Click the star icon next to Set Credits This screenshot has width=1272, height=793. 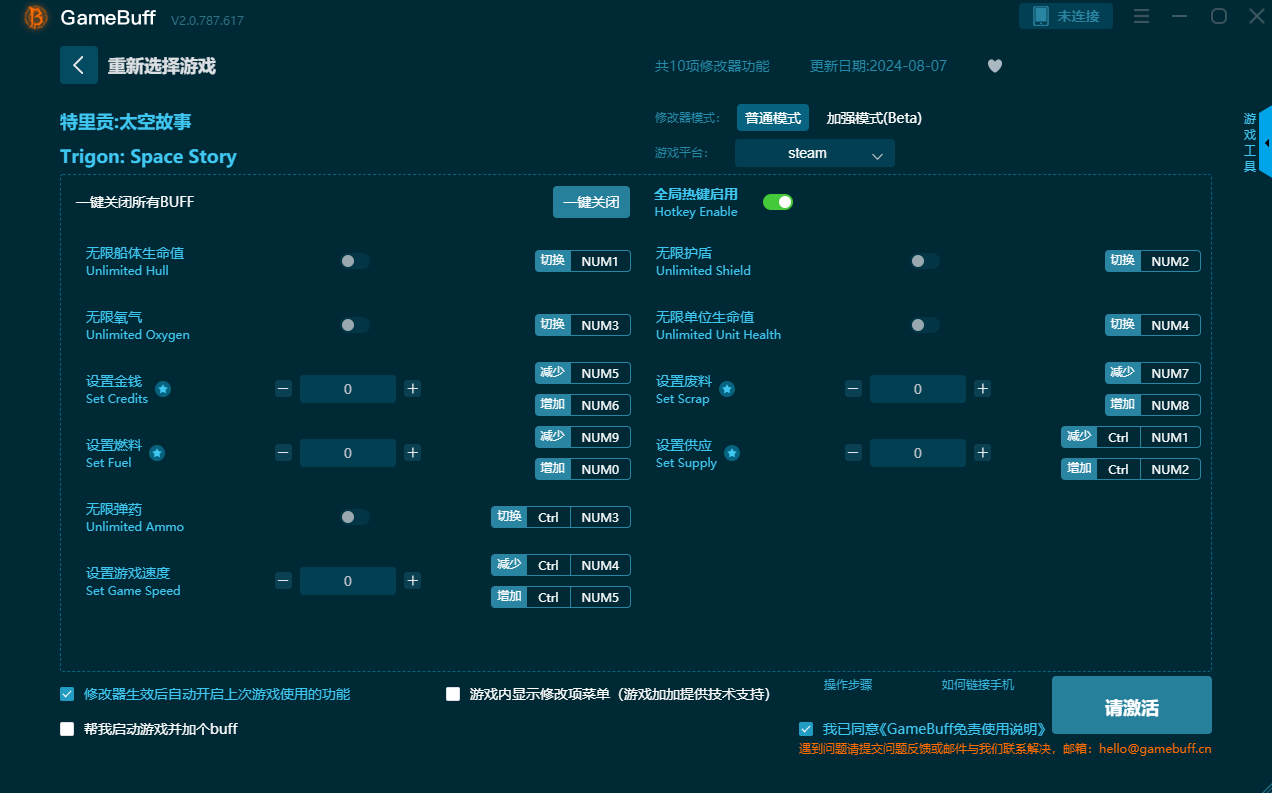tap(163, 389)
